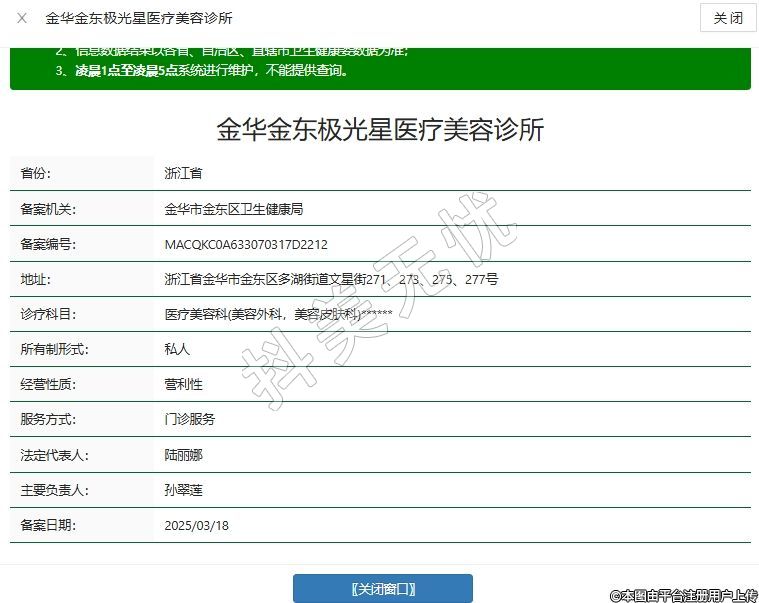Select the service mode value 门诊服务

189,419
